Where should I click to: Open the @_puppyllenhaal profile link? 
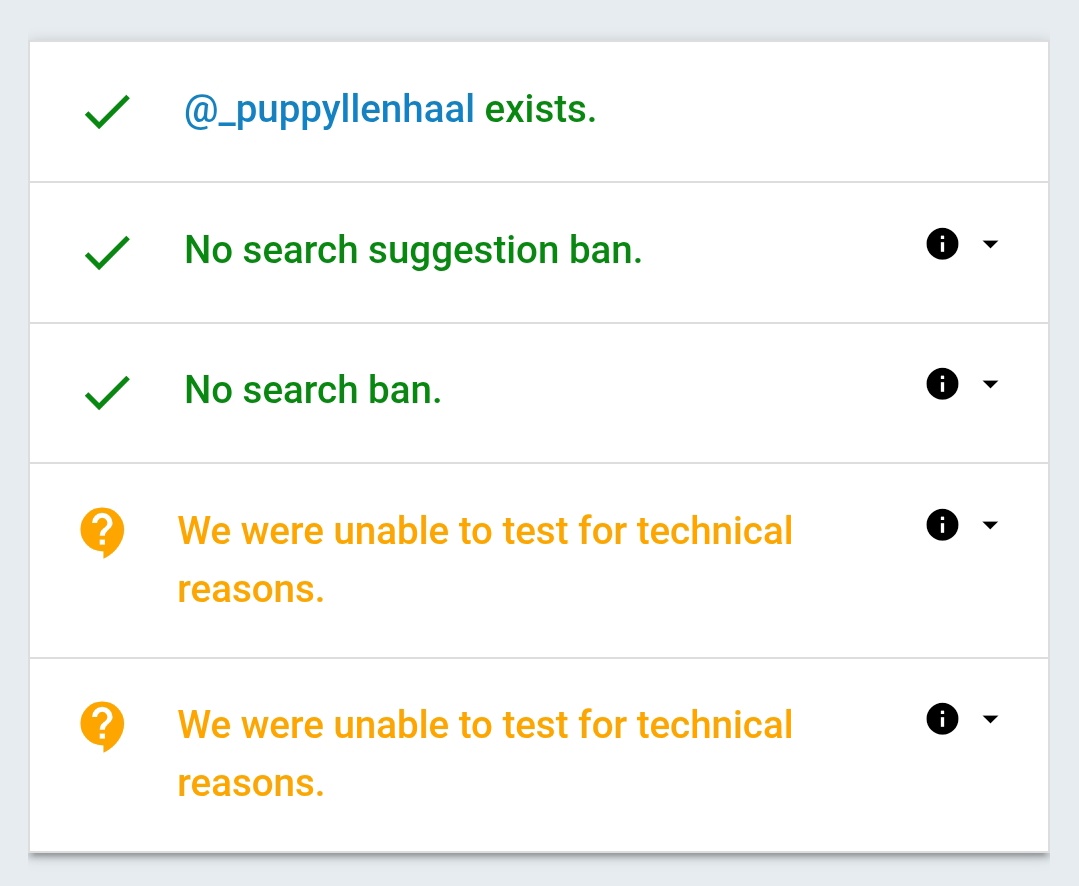coord(329,110)
